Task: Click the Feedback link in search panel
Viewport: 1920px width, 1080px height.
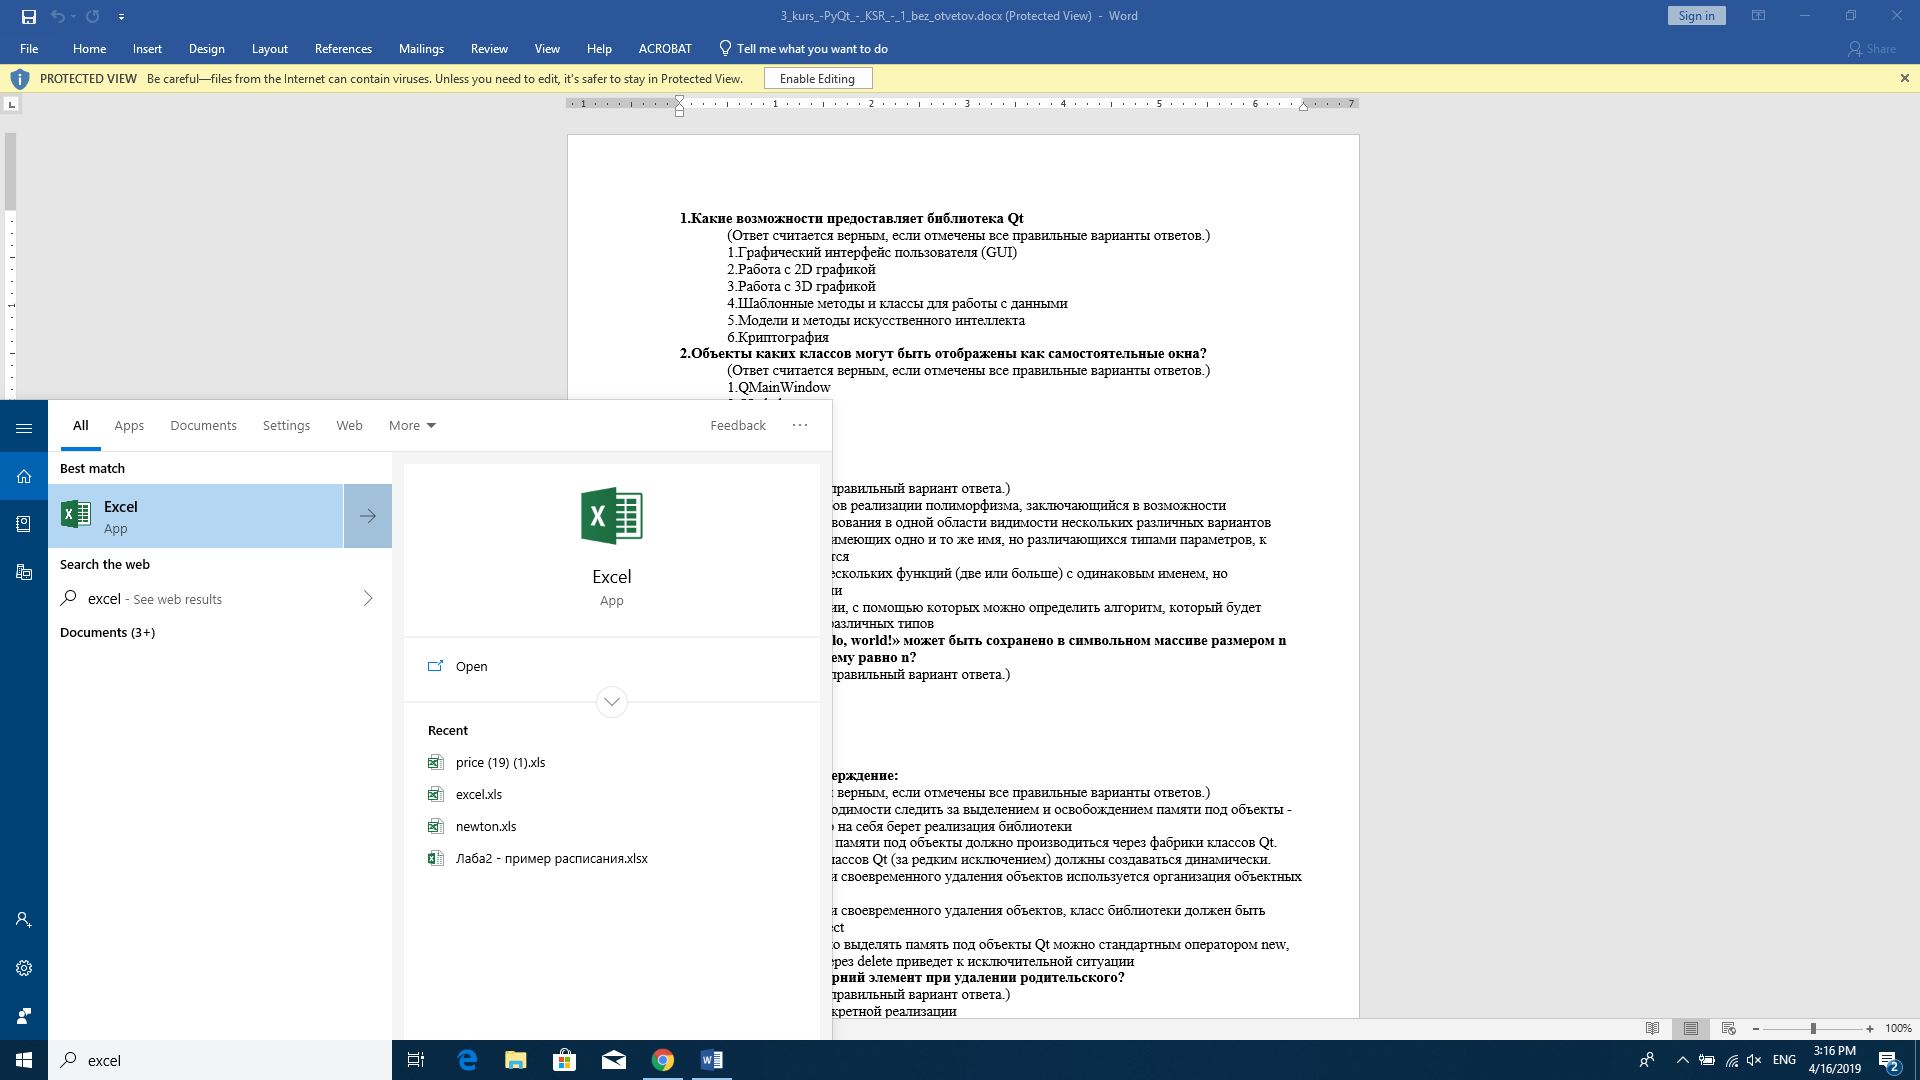Action: click(738, 425)
